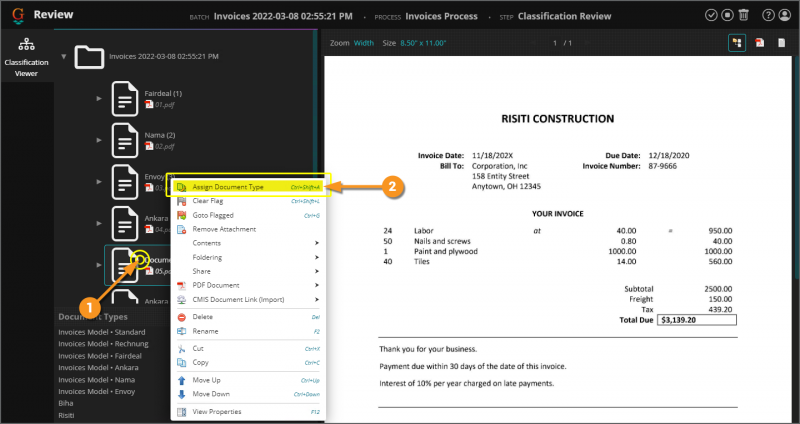Choose Remove Attachment in context menu
800x424 pixels.
point(249,230)
